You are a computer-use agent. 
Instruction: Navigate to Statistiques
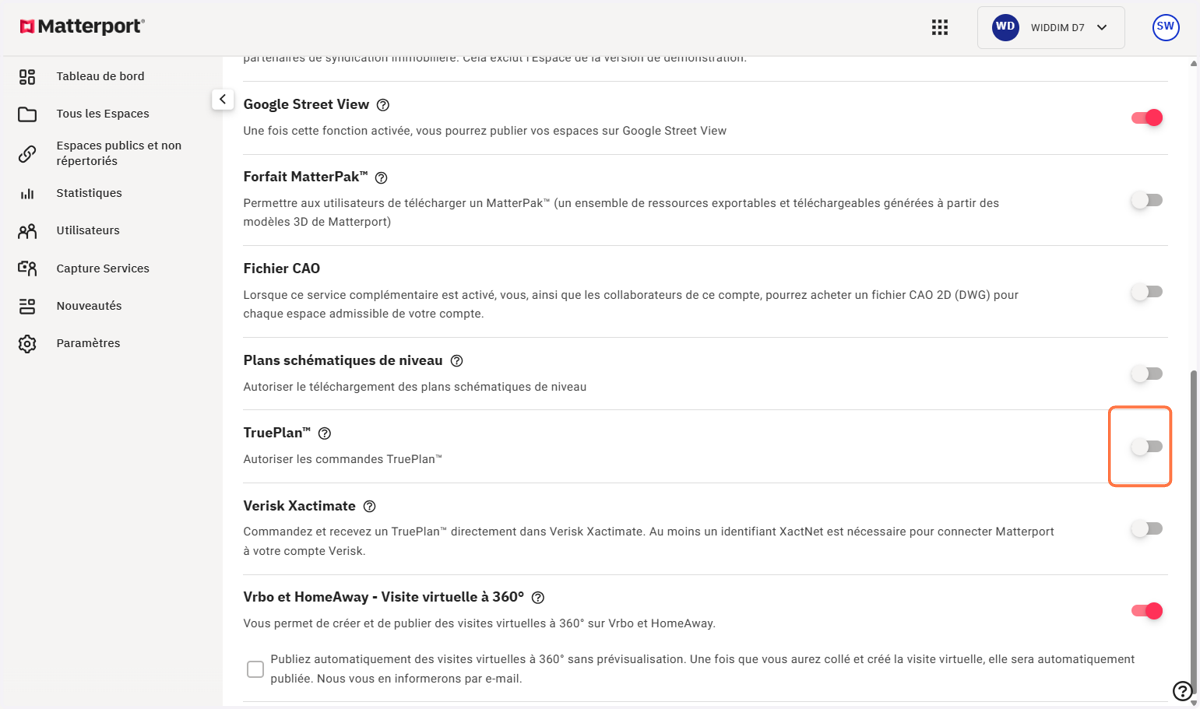click(89, 193)
